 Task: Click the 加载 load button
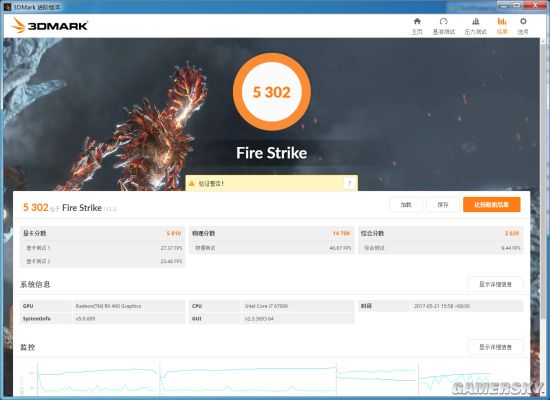tap(406, 205)
